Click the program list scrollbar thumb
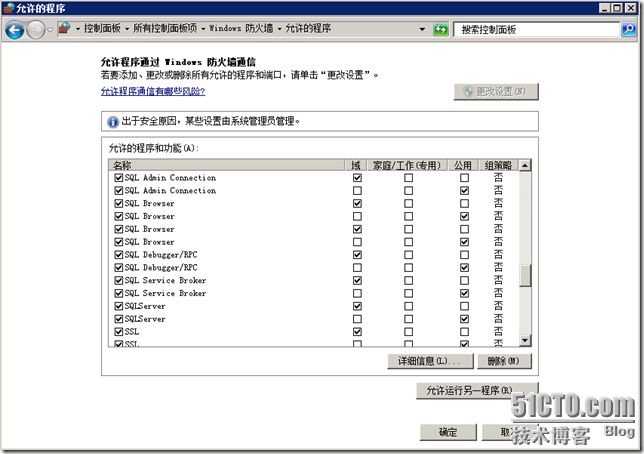 tap(524, 276)
